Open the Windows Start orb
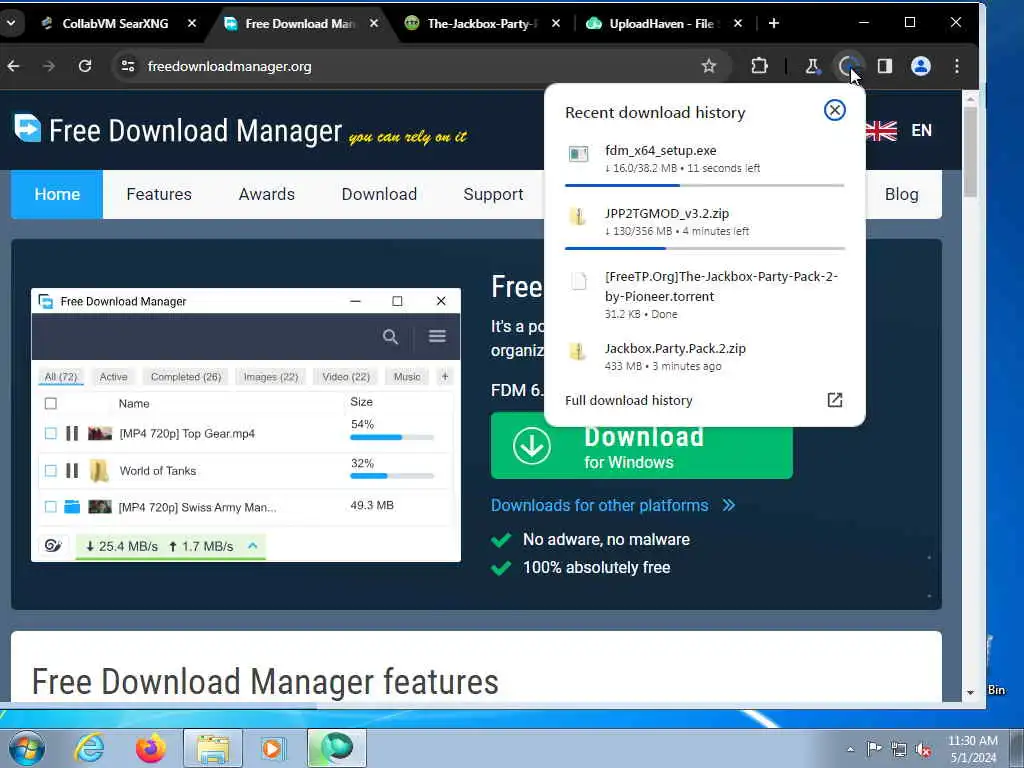This screenshot has height=768, width=1024. [27, 748]
